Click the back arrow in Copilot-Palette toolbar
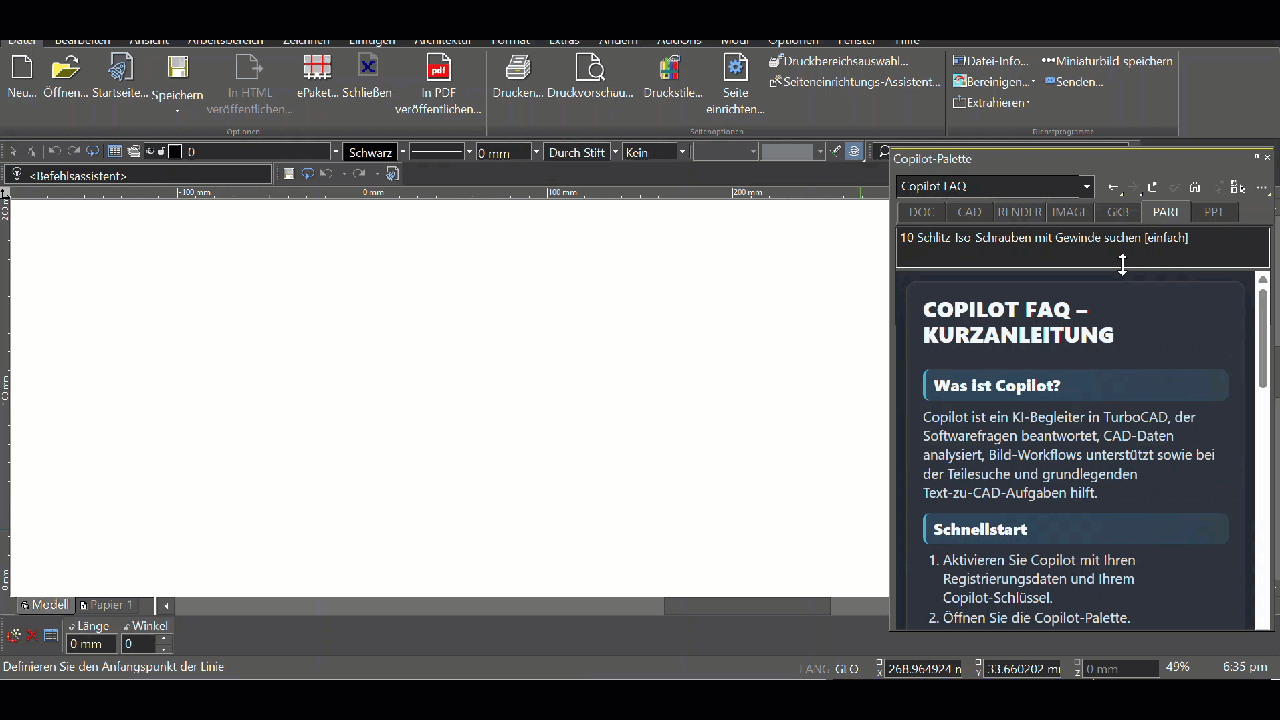The height and width of the screenshot is (720, 1280). tap(1113, 187)
